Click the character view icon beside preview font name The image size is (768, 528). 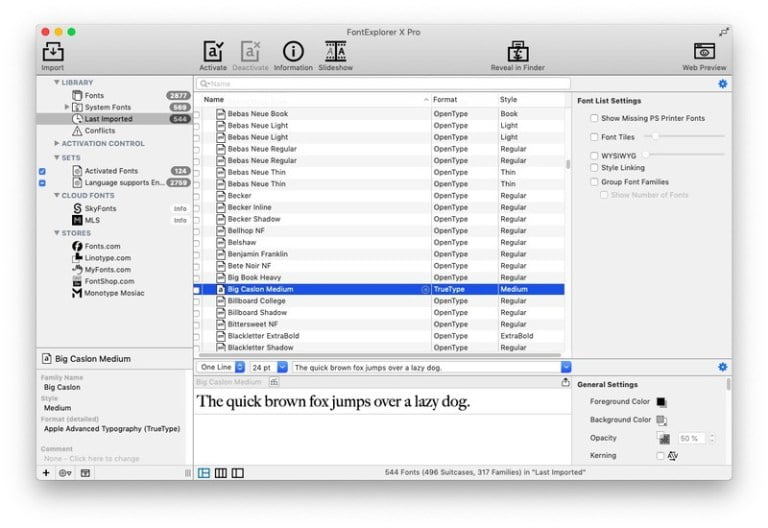(x=274, y=382)
